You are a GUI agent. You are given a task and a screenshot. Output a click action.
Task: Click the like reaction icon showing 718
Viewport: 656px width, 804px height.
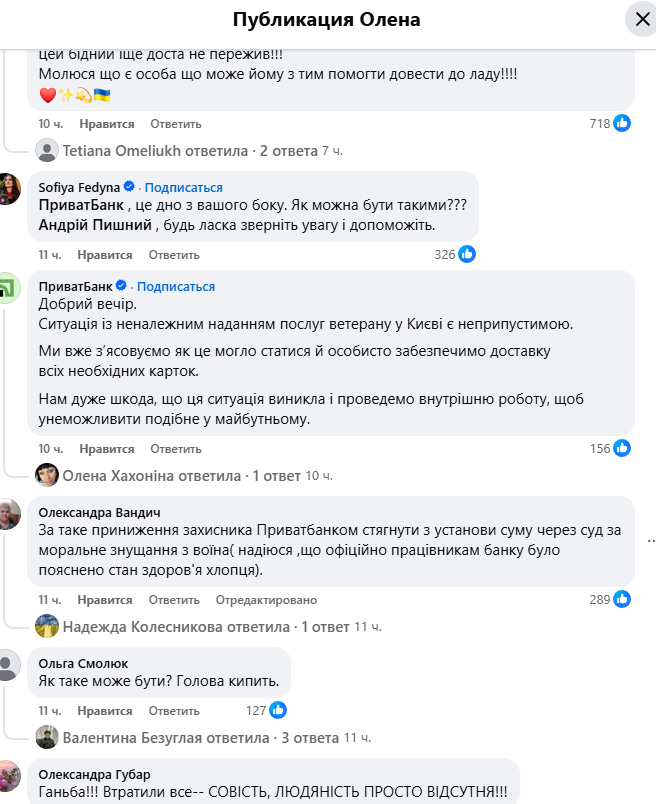622,124
